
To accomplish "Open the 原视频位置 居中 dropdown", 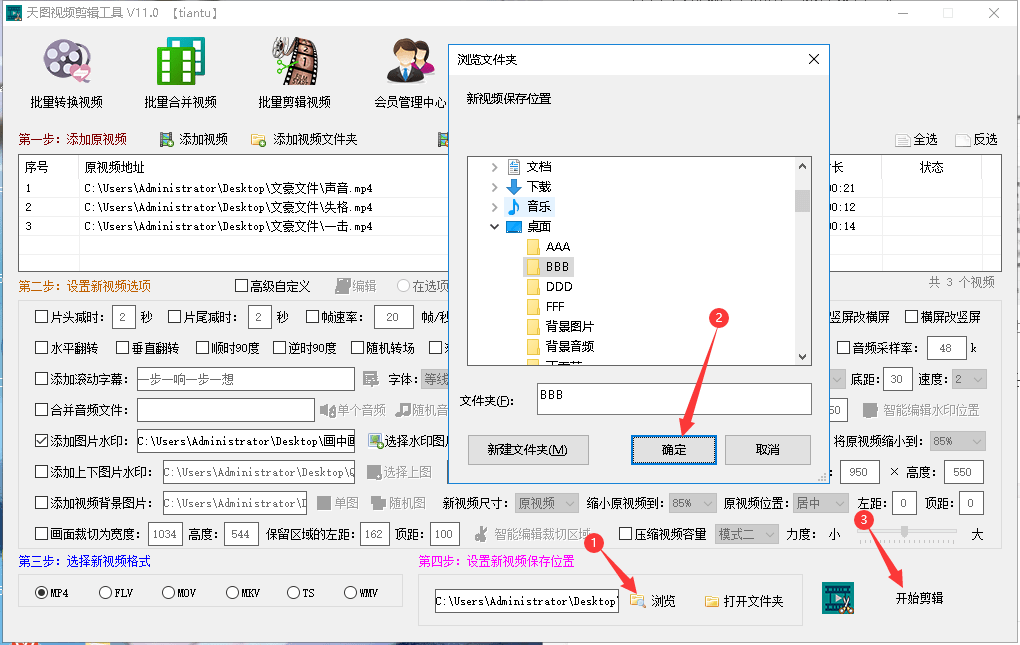I will (821, 503).
